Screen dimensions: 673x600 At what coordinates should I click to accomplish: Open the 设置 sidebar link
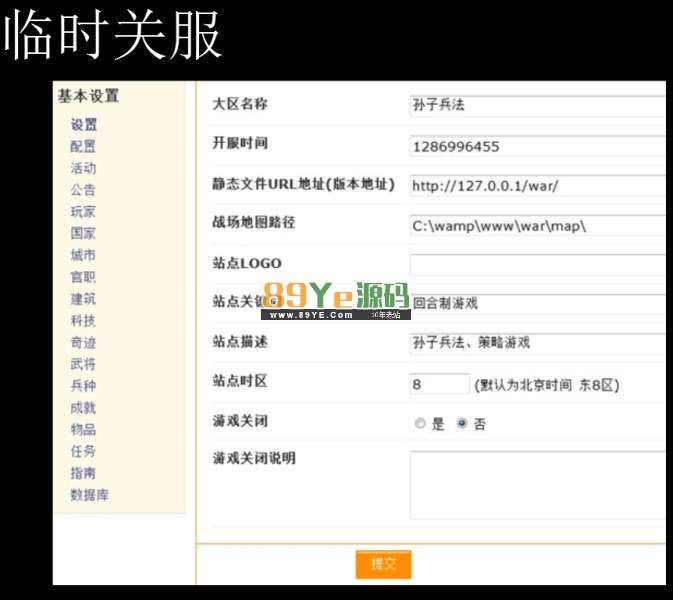(84, 125)
